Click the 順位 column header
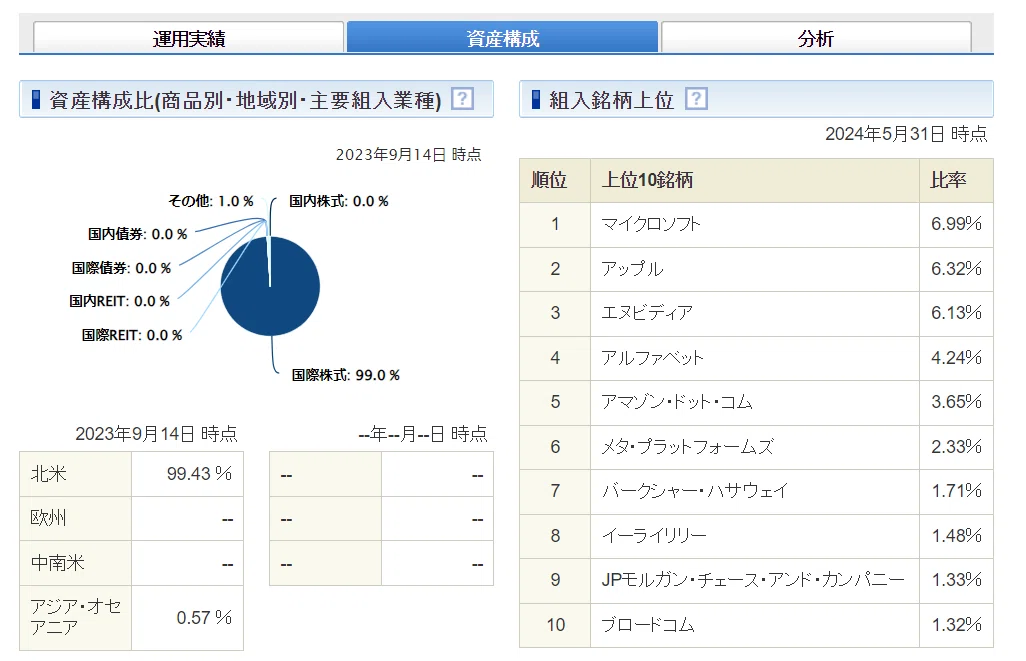Image resolution: width=1026 pixels, height=661 pixels. click(x=555, y=180)
